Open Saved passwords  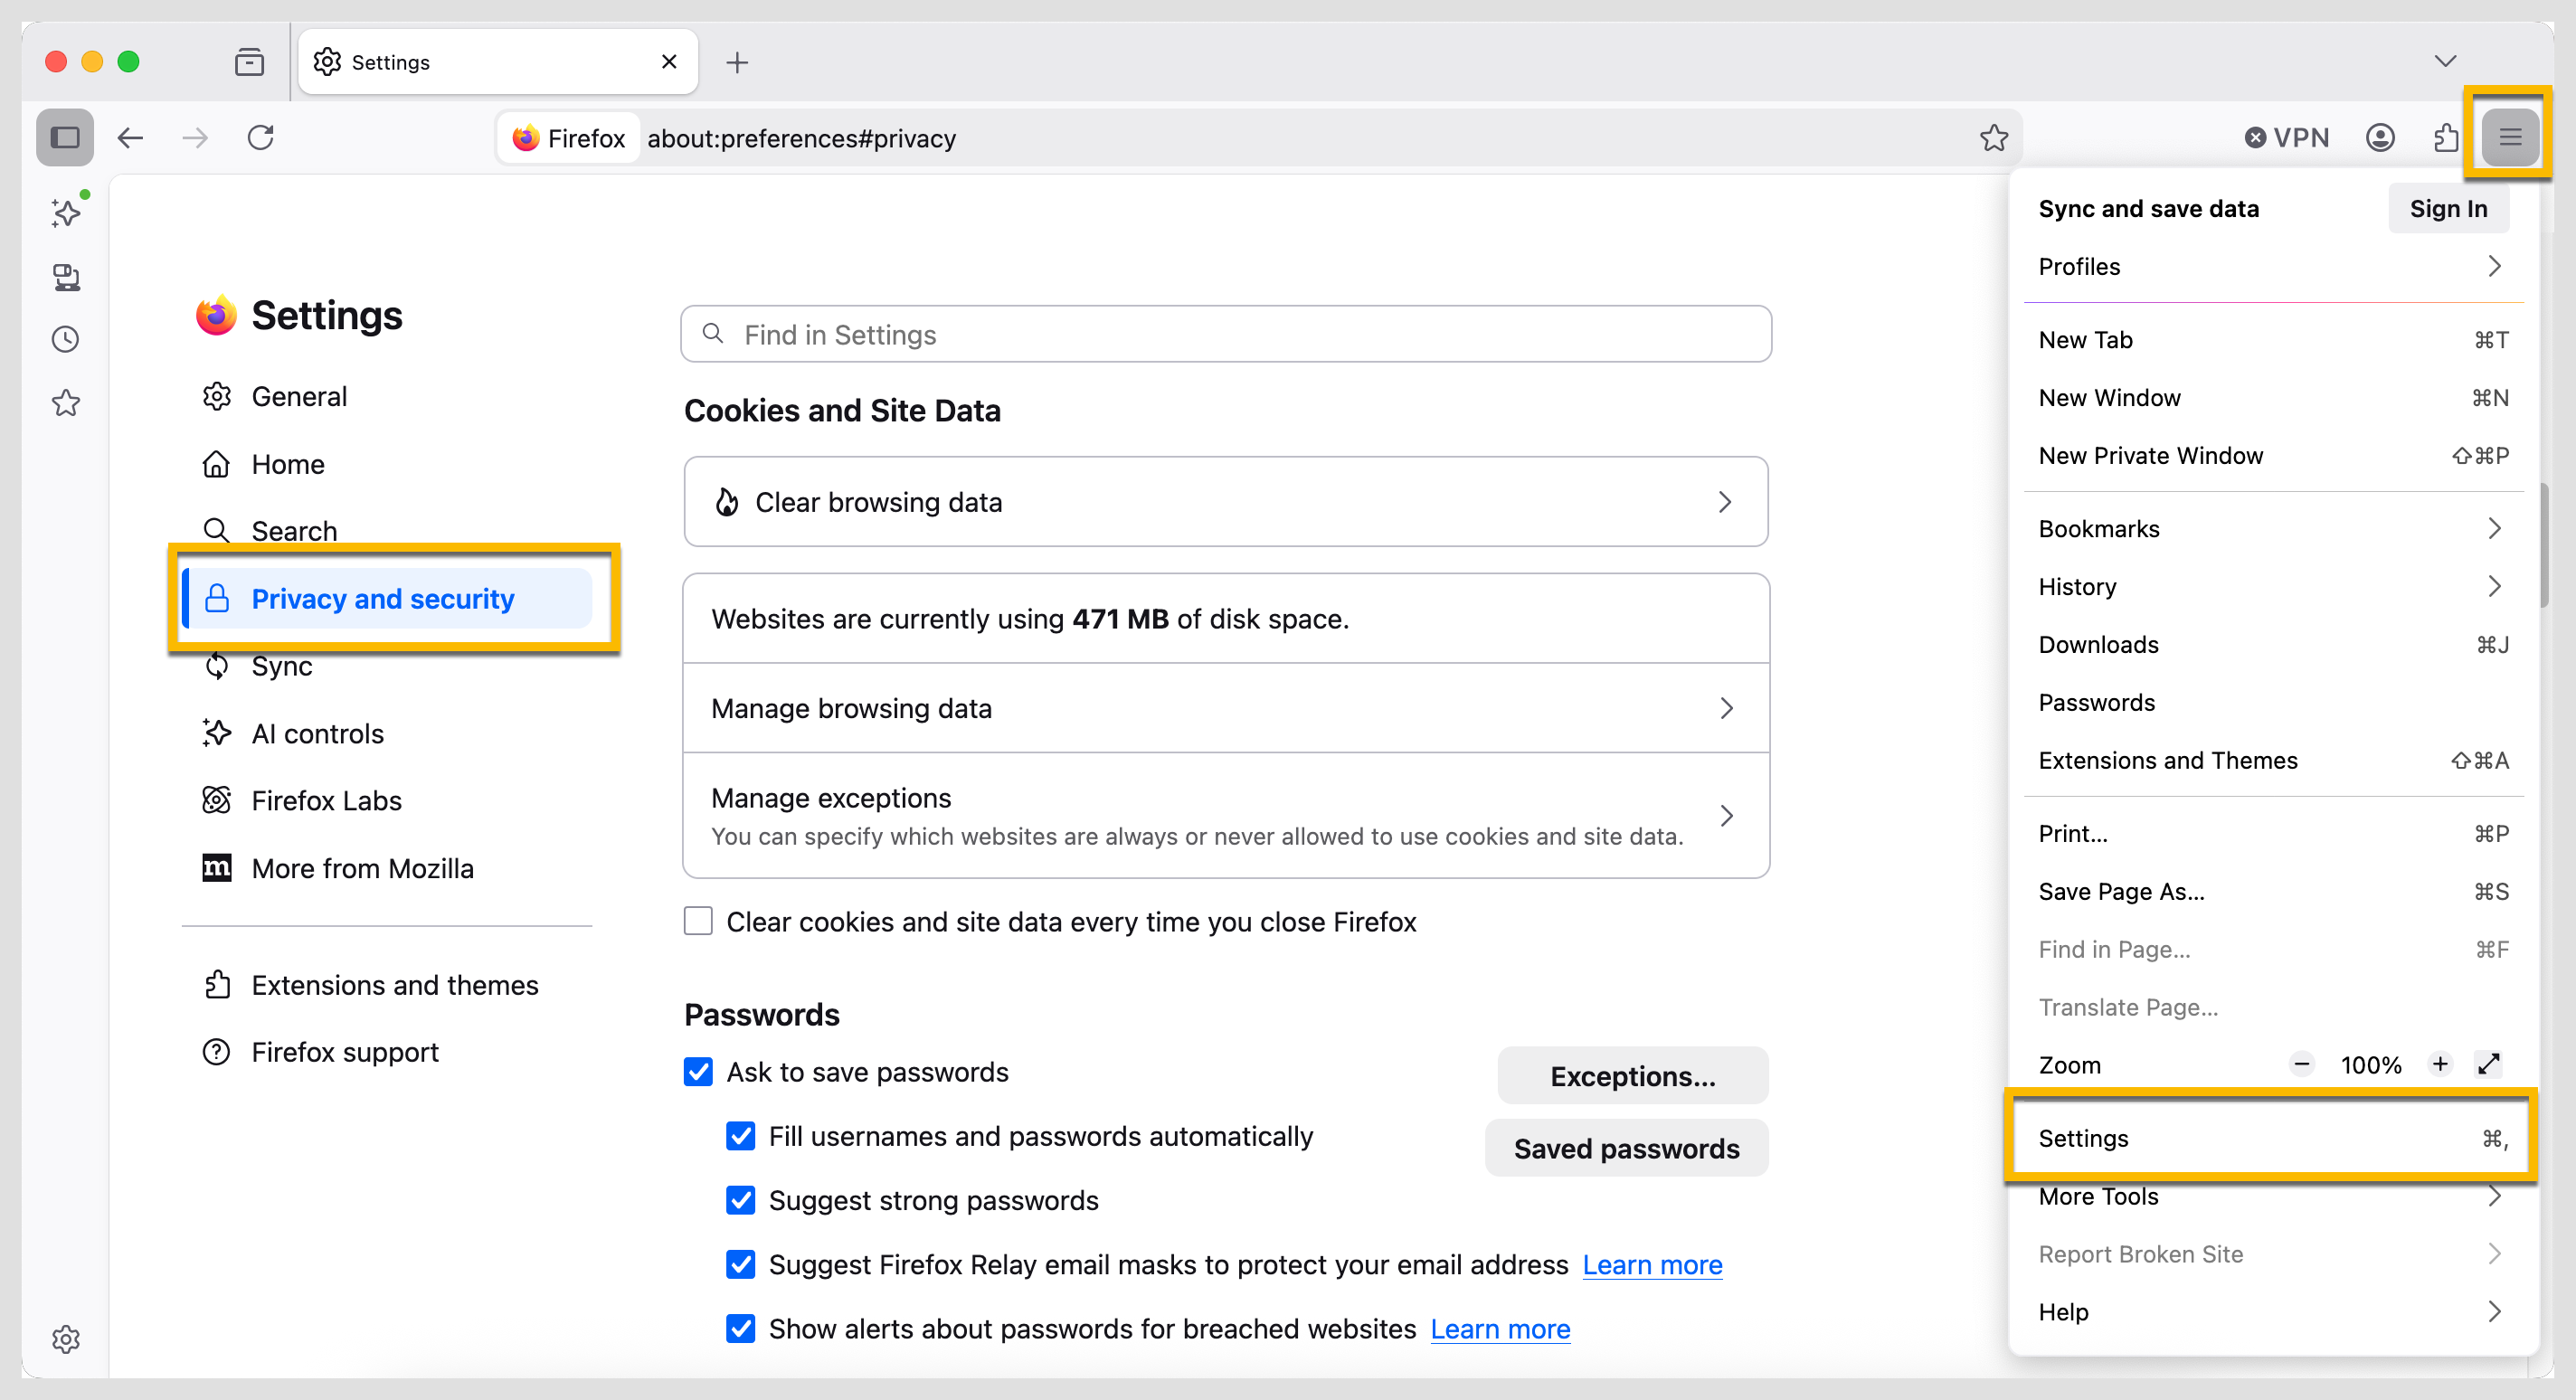[x=1626, y=1148]
